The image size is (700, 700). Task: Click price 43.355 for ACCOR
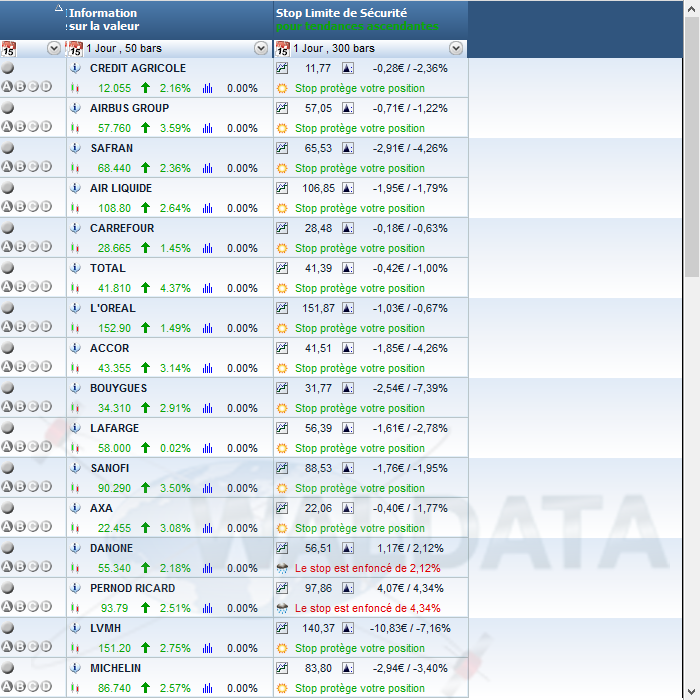[114, 368]
